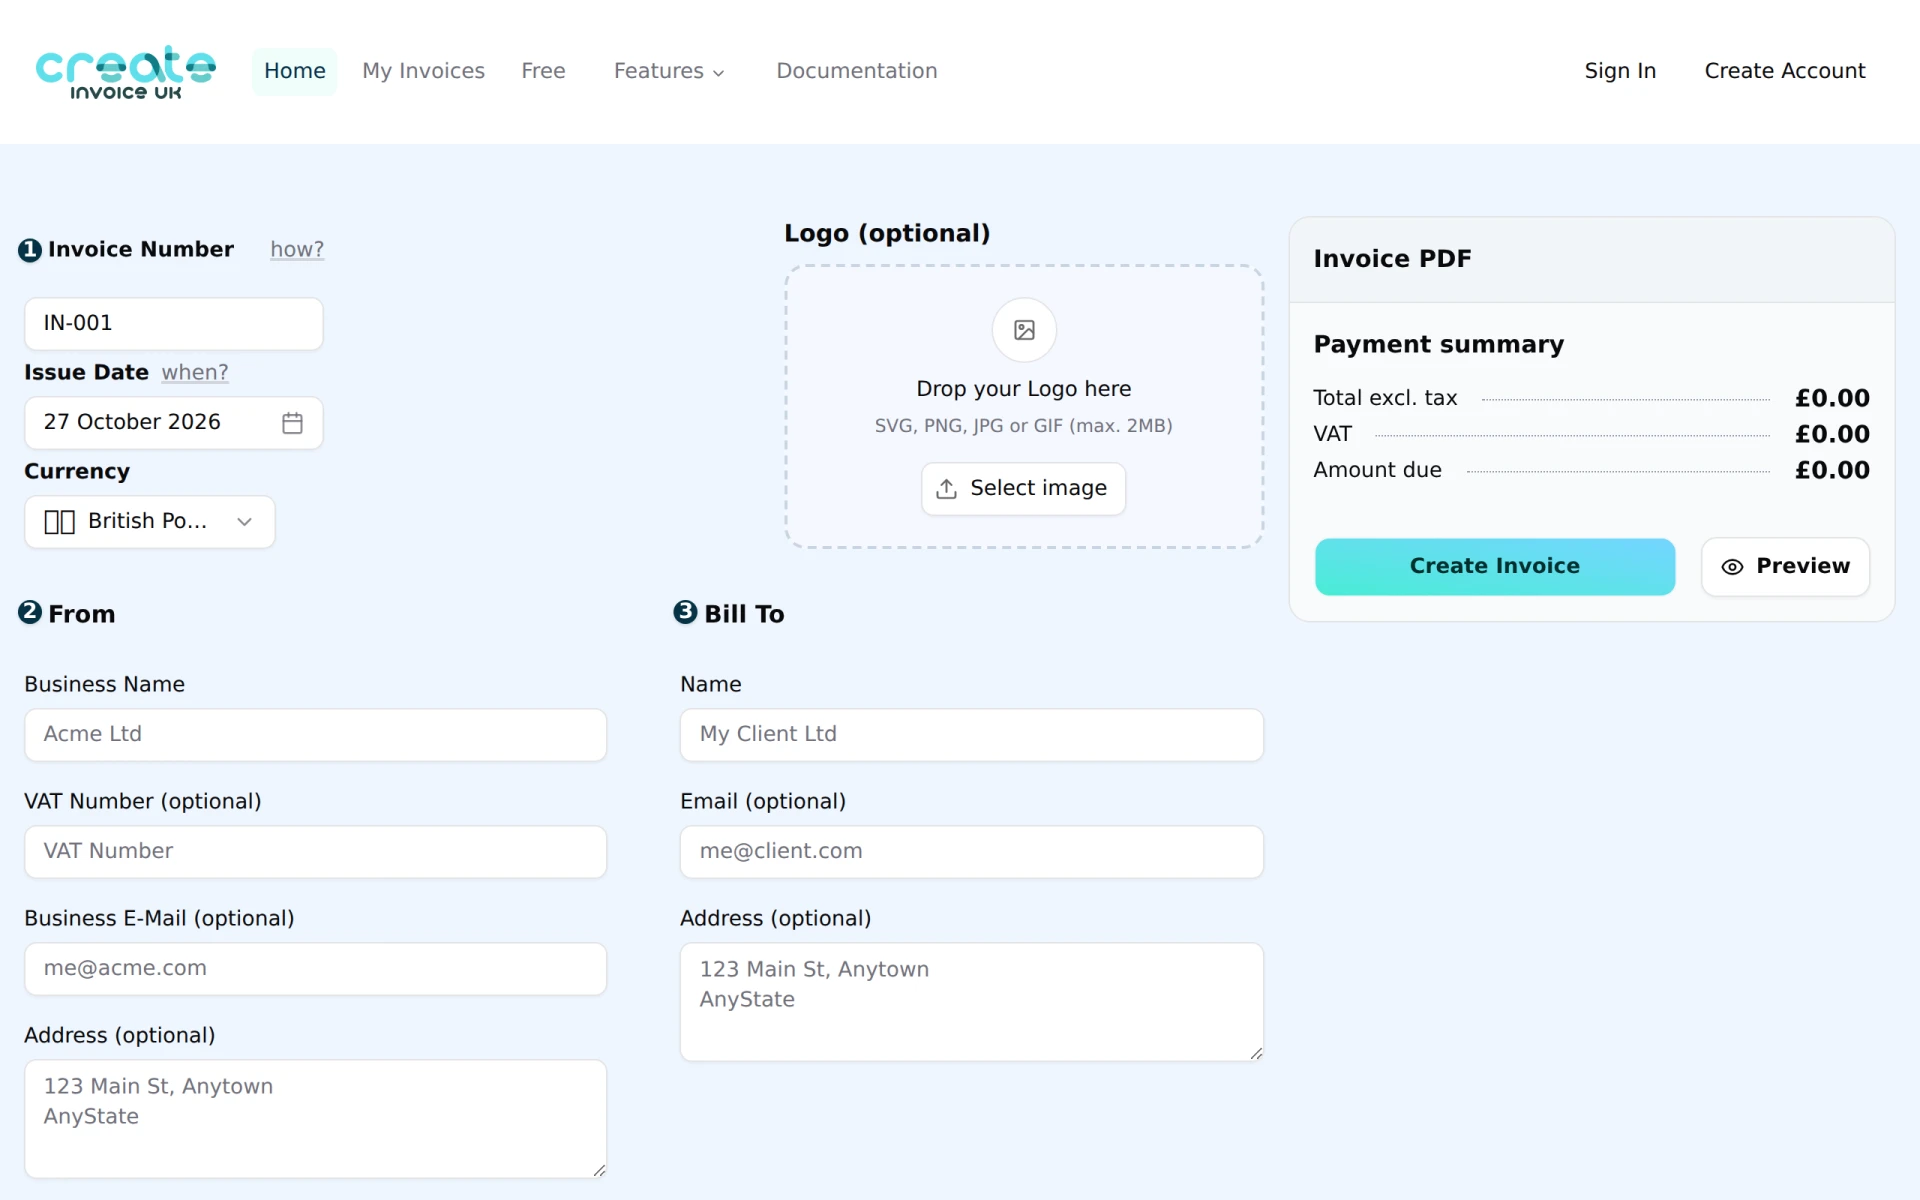Focus the From Address textarea
This screenshot has height=1200, width=1920.
pyautogui.click(x=316, y=1119)
